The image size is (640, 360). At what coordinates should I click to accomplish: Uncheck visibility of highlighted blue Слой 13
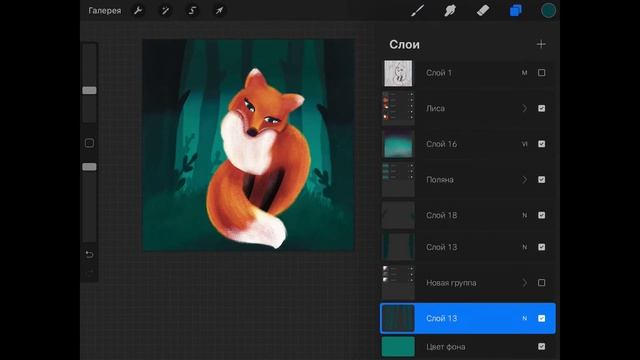click(542, 318)
